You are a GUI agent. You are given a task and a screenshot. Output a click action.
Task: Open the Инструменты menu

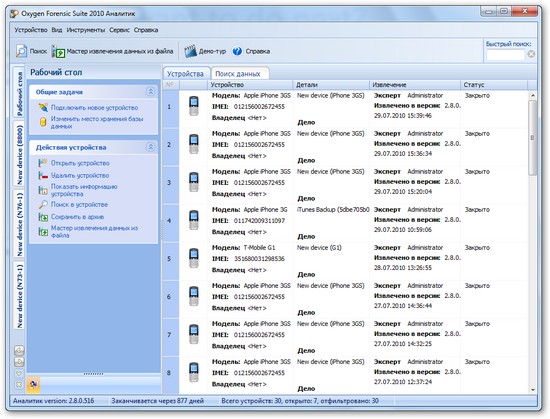tap(86, 30)
